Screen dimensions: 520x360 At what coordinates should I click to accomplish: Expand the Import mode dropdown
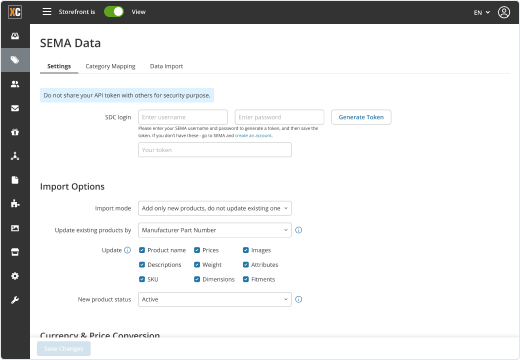pos(215,208)
